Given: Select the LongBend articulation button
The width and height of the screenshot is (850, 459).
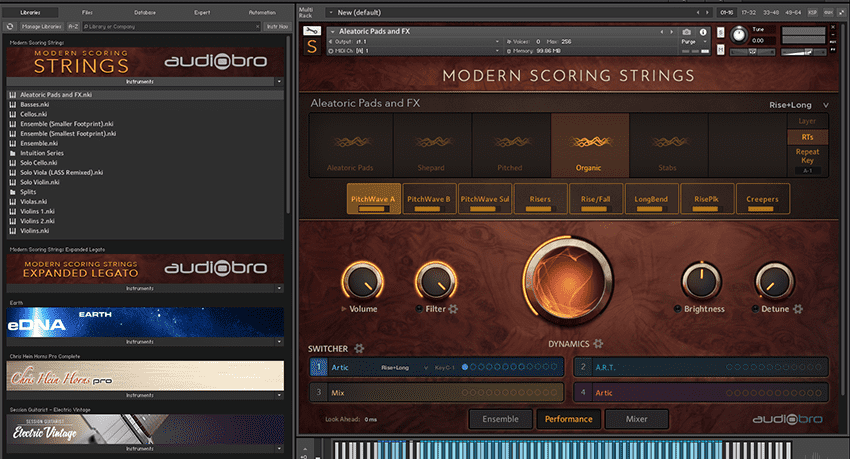Looking at the screenshot, I should click(x=651, y=199).
